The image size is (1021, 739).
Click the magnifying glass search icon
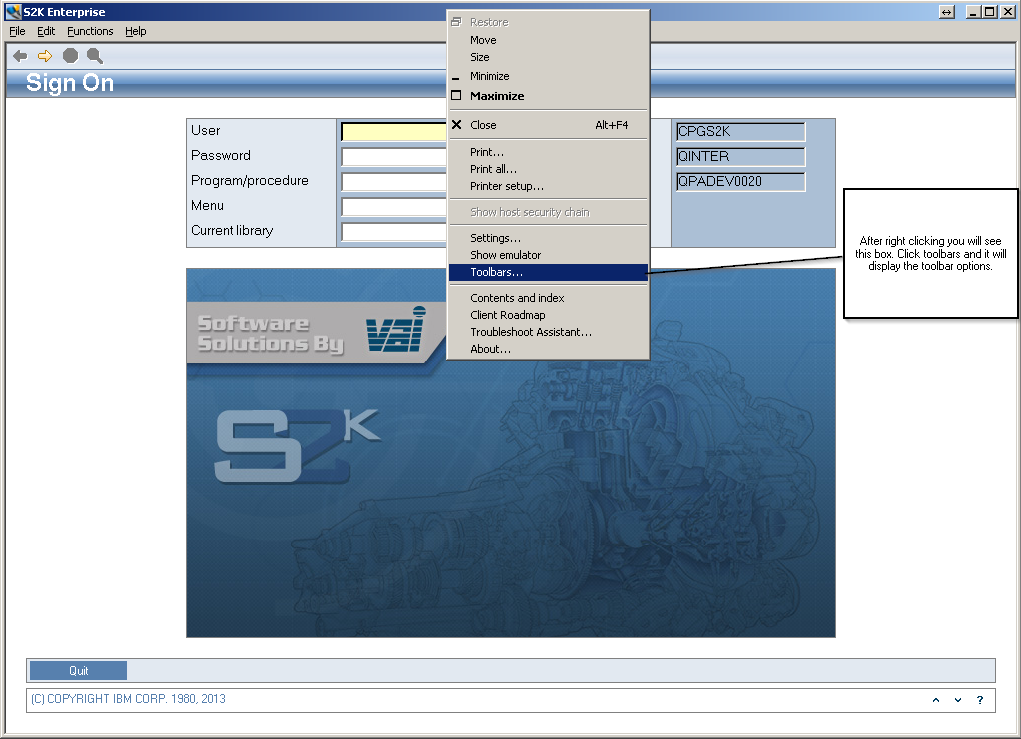click(95, 56)
